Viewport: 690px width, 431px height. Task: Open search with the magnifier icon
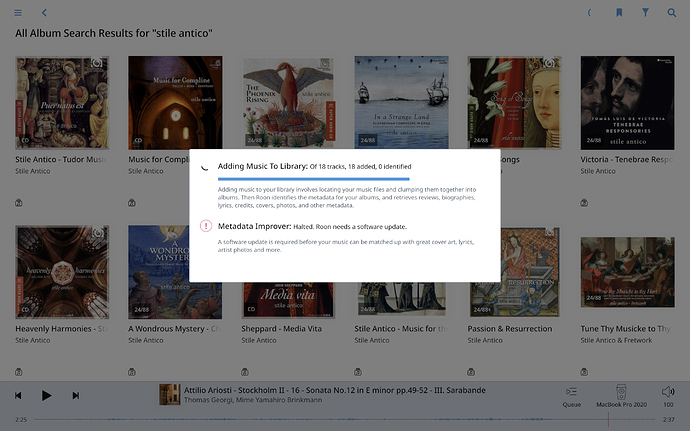[672, 13]
